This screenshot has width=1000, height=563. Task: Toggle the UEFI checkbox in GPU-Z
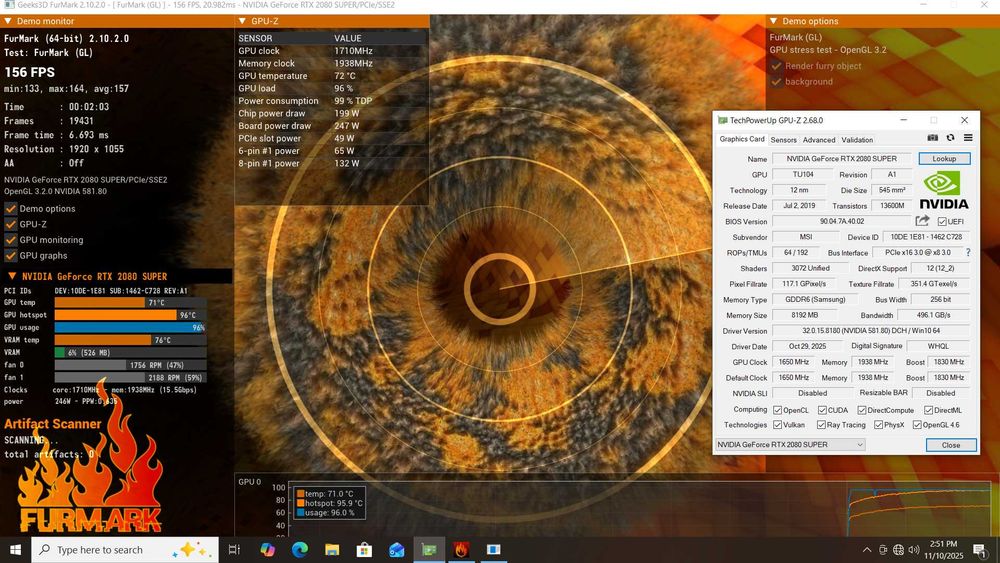[x=942, y=222]
